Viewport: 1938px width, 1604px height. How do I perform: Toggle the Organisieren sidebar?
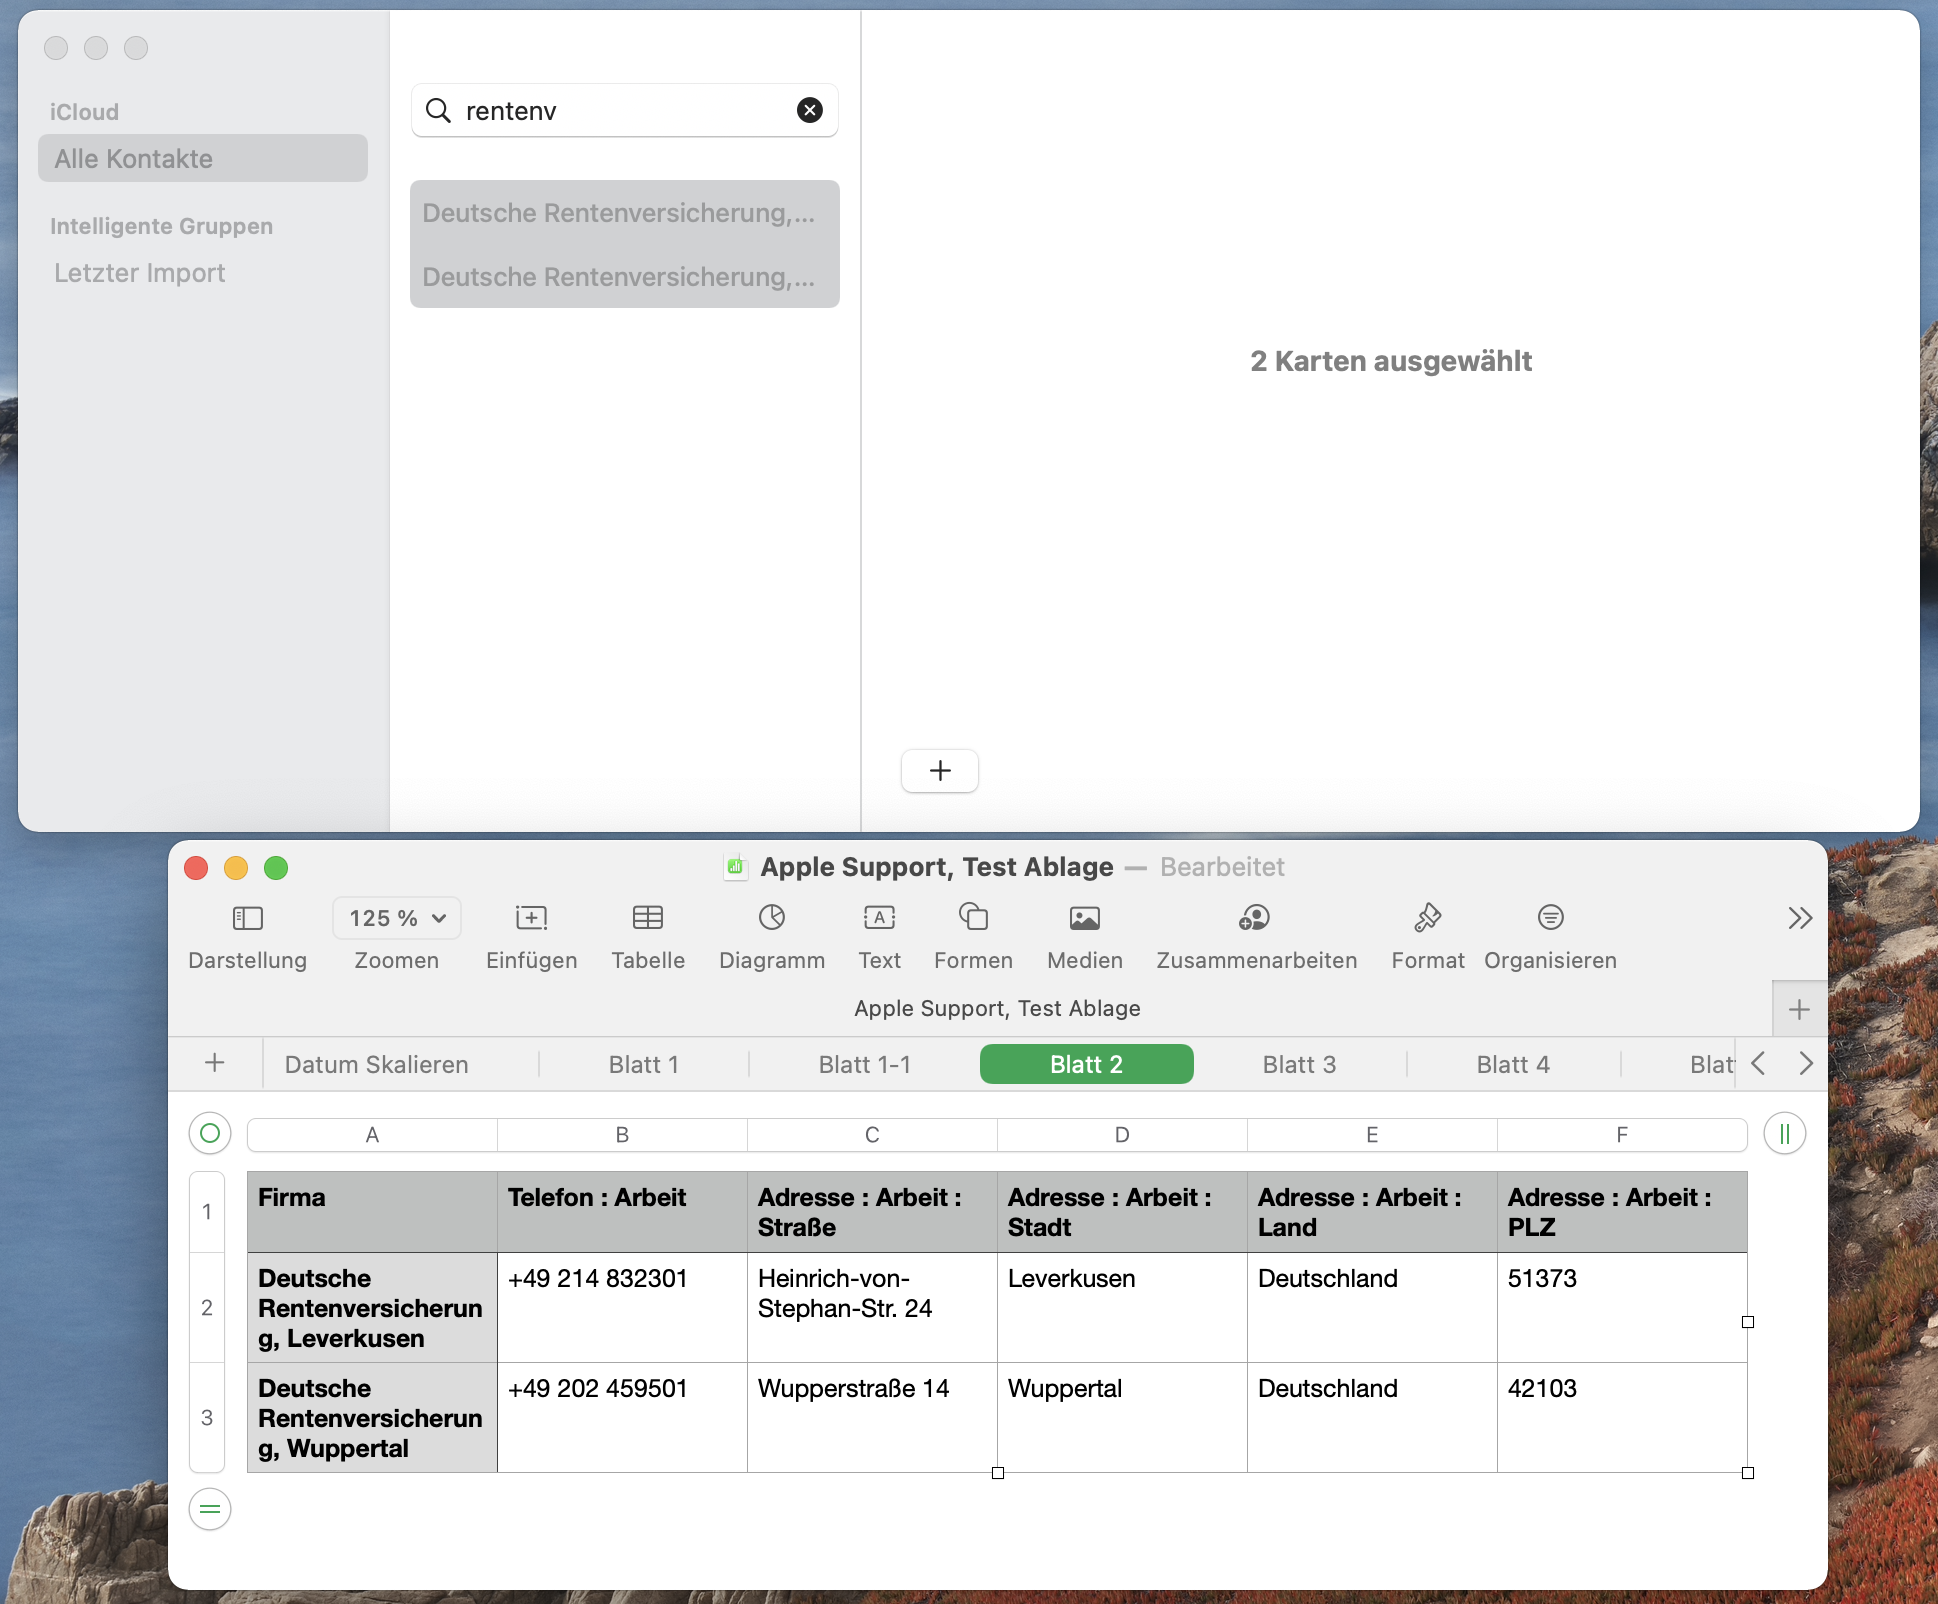pos(1550,918)
